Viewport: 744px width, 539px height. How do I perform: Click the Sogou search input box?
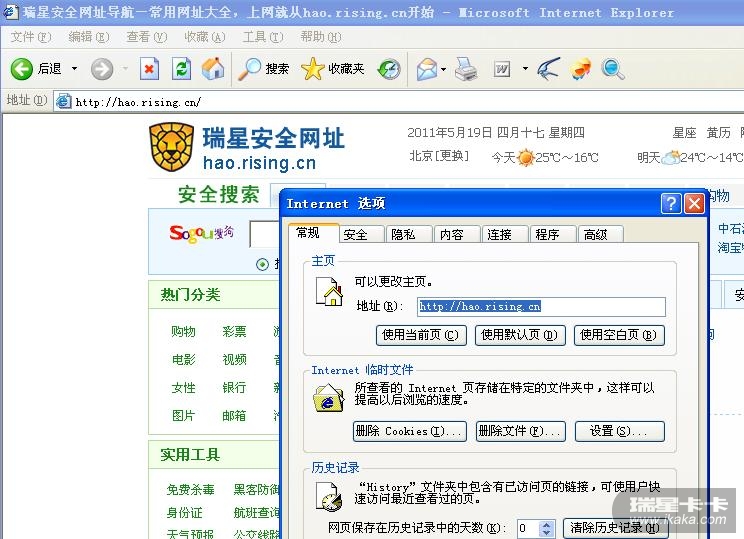(264, 233)
